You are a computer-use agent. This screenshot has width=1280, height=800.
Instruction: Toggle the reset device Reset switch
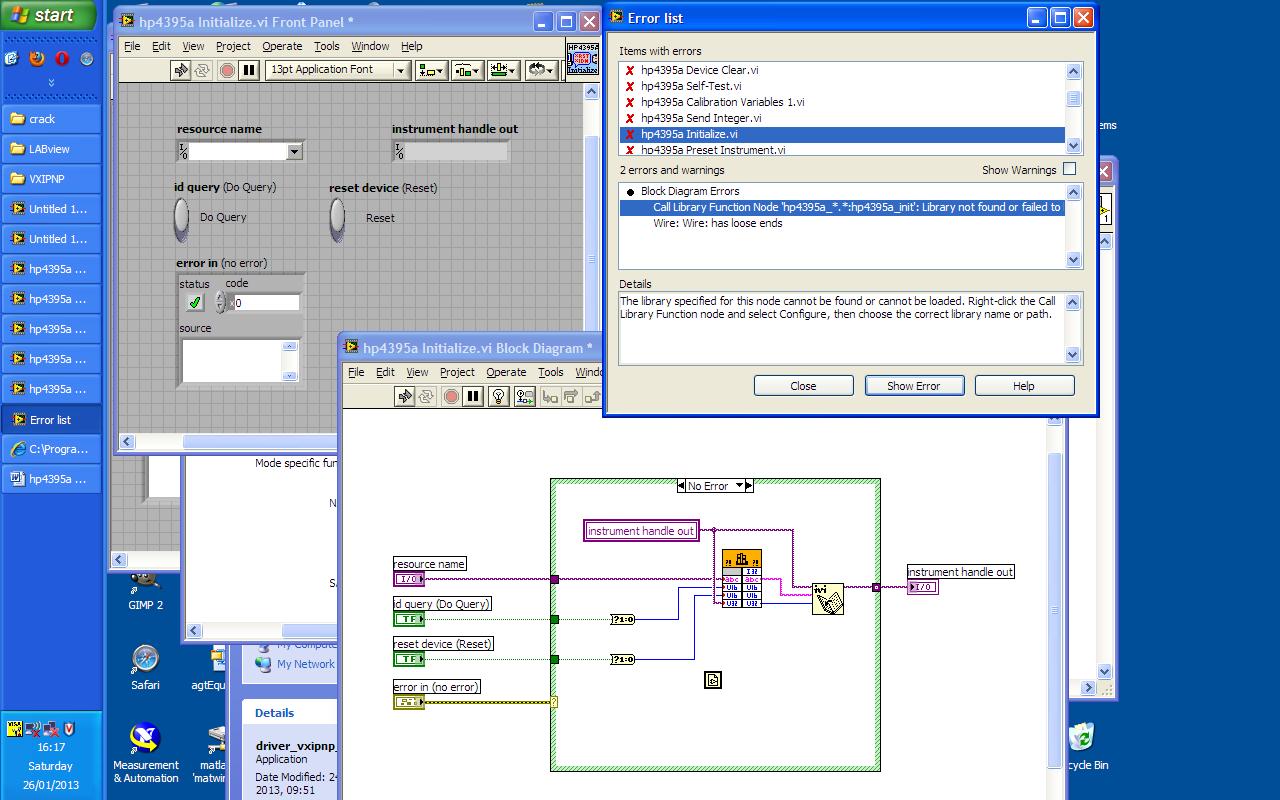[x=337, y=218]
